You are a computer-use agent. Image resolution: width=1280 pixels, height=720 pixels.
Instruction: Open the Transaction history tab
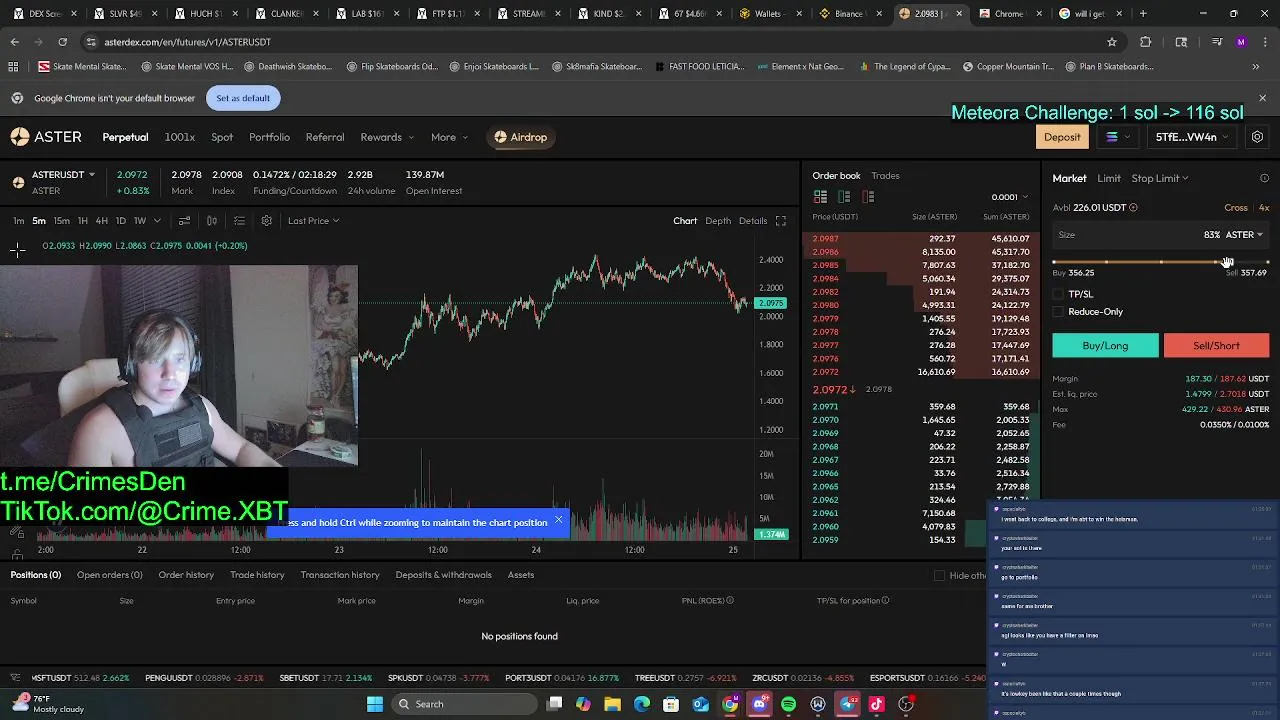click(x=340, y=575)
